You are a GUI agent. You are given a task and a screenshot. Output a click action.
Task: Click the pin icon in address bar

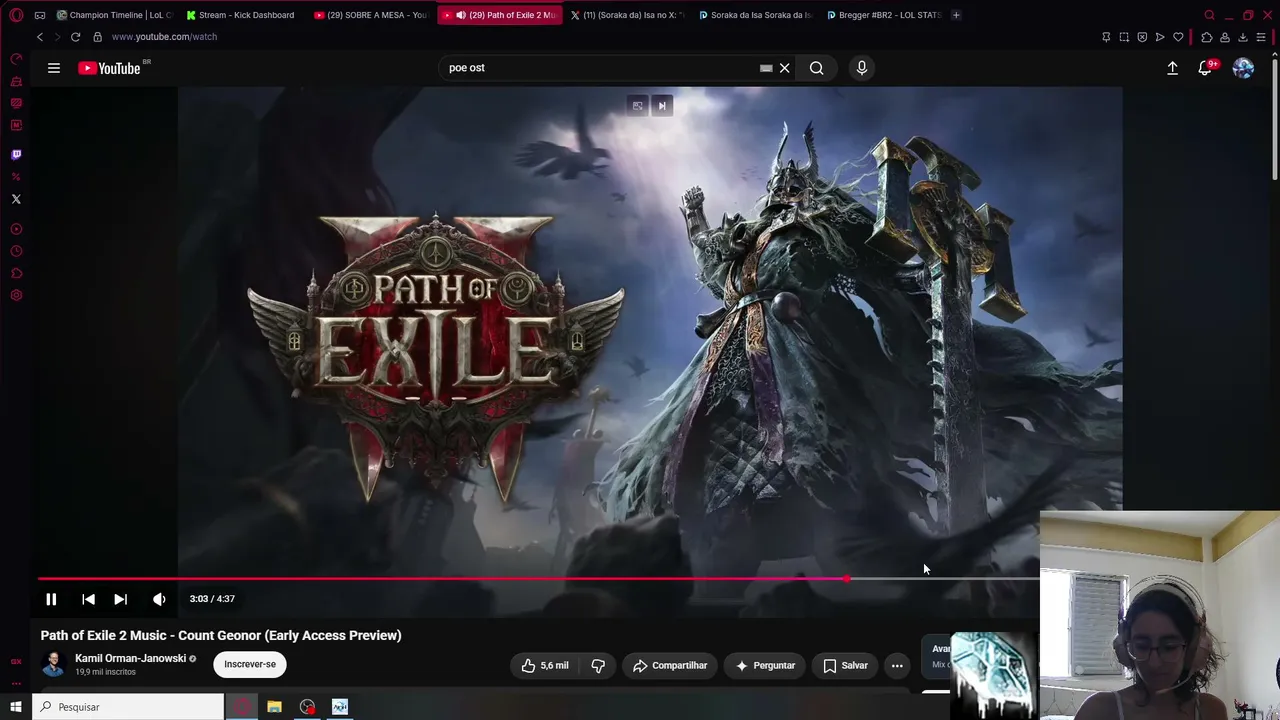pyautogui.click(x=1106, y=37)
